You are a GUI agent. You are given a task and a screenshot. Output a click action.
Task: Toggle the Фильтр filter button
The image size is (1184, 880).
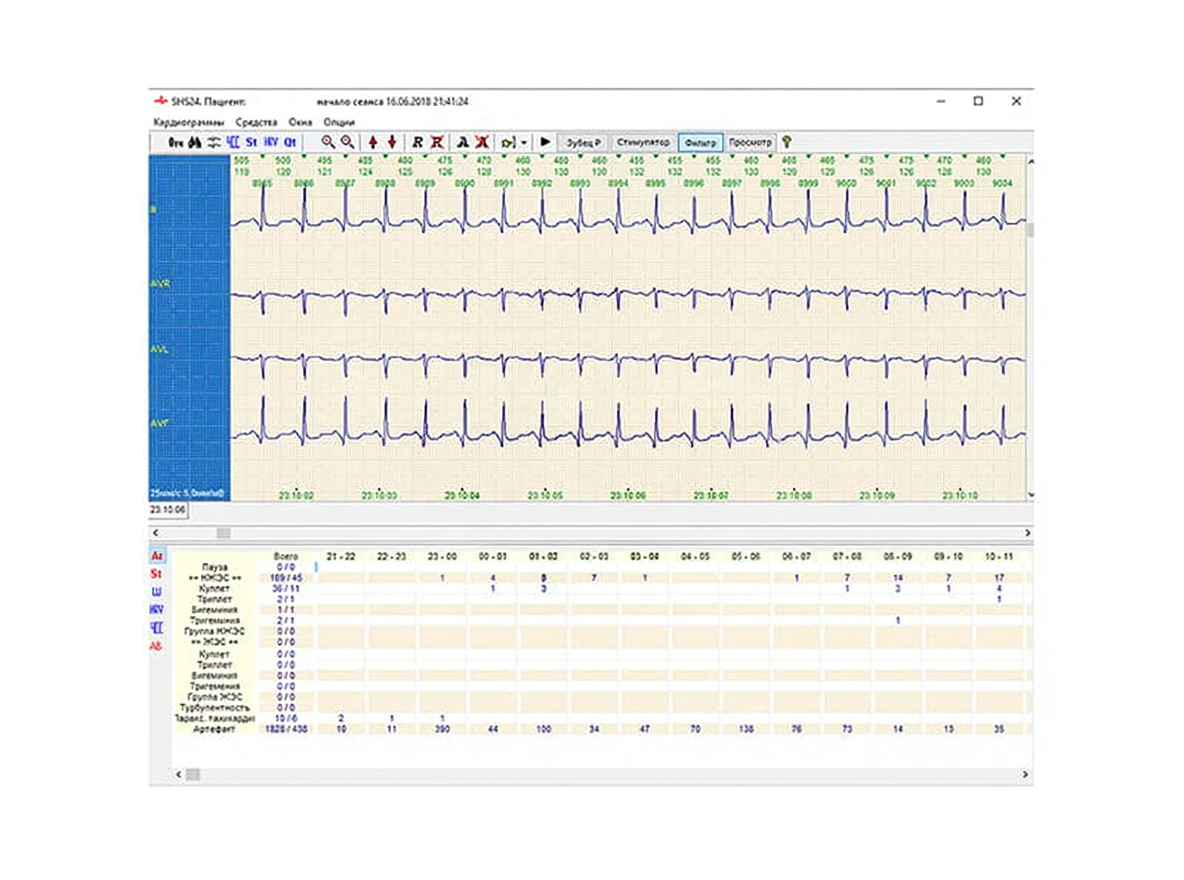700,142
